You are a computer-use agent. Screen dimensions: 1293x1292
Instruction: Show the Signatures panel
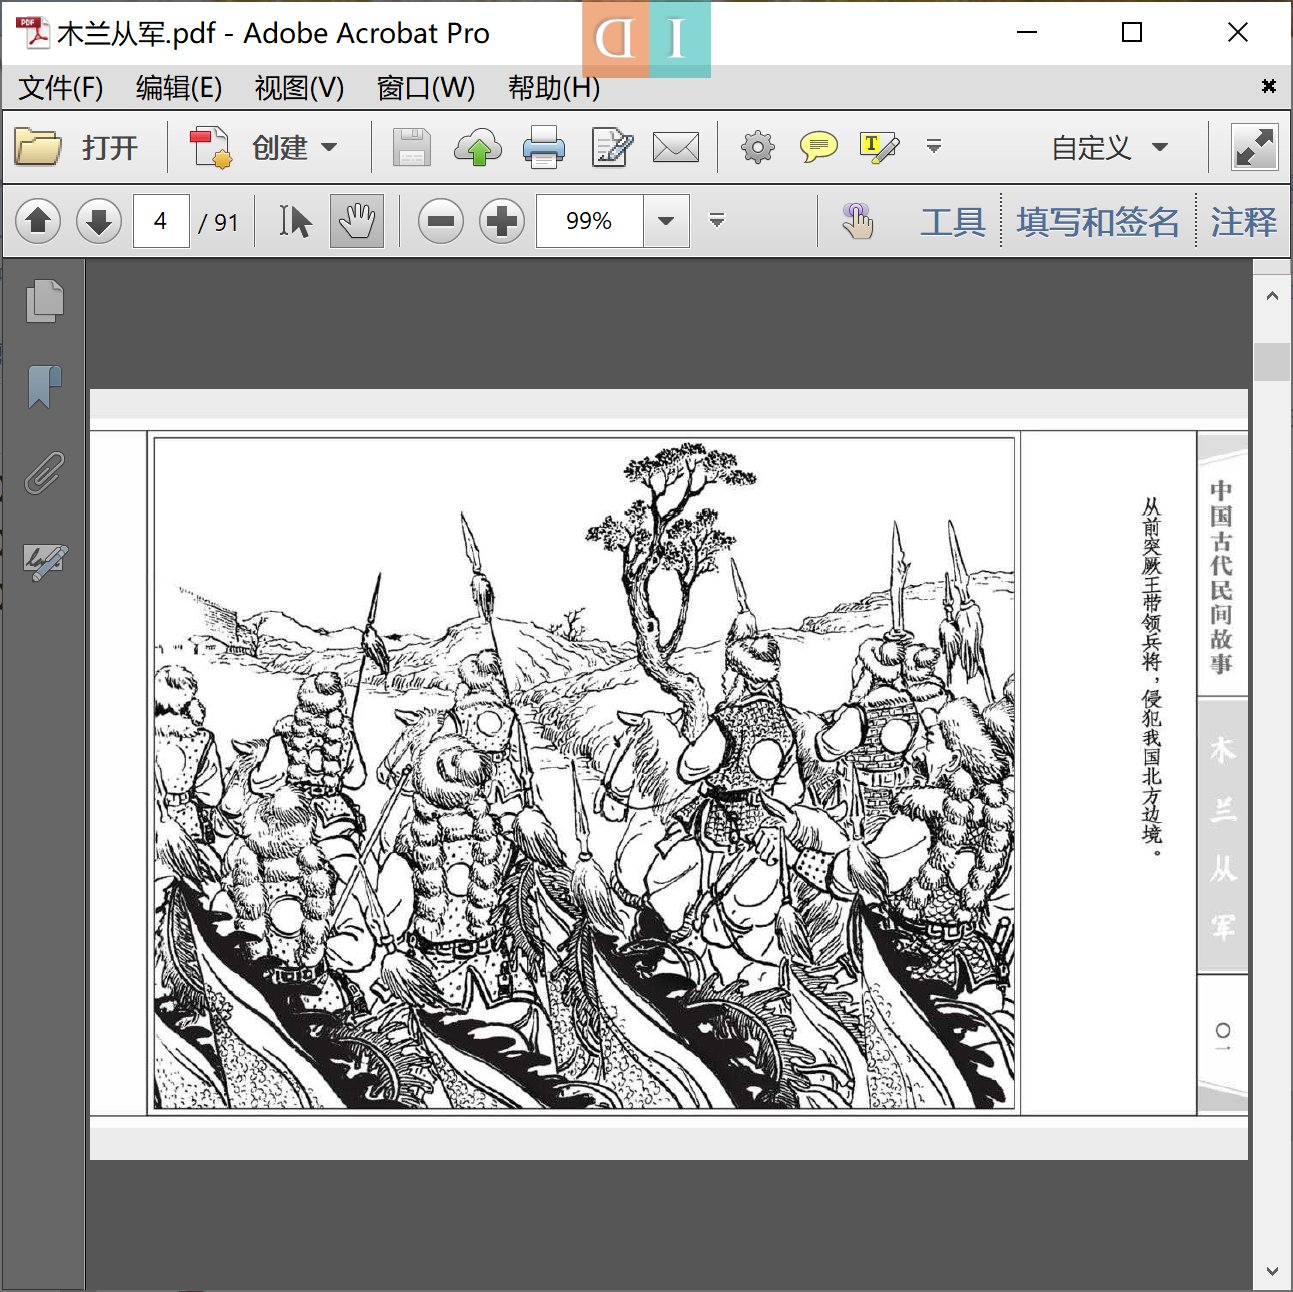(44, 560)
